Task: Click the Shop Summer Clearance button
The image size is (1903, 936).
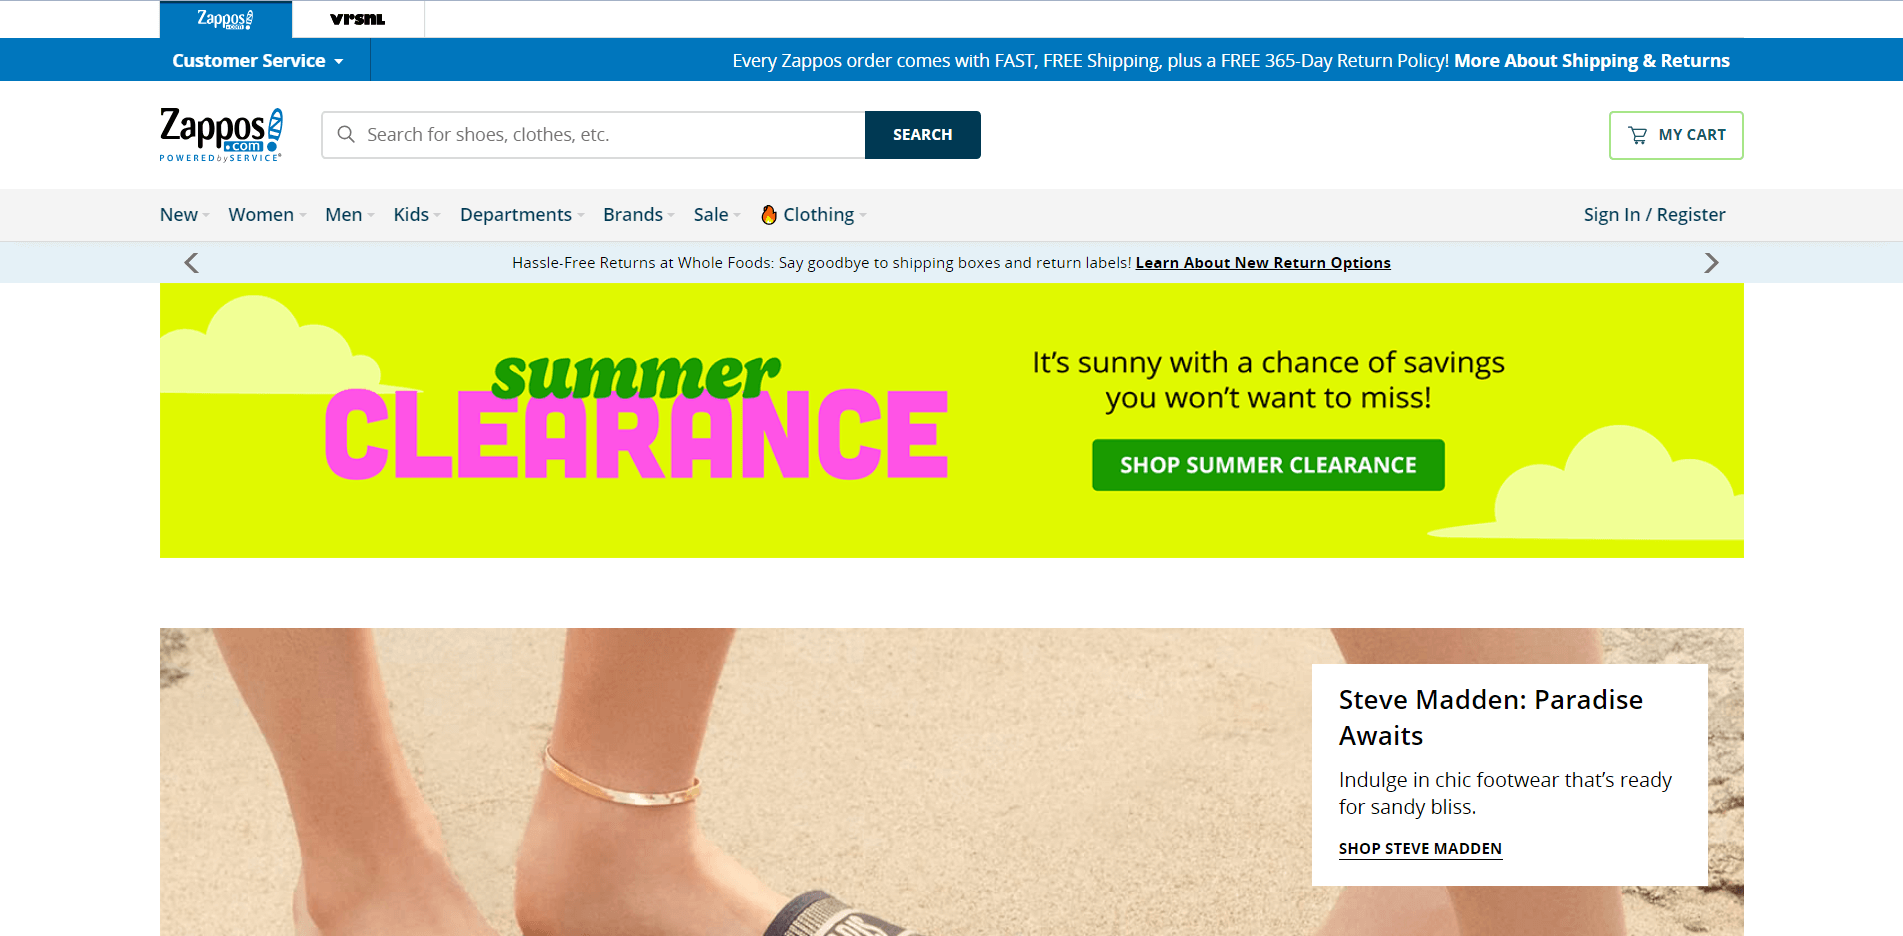Action: 1268,465
